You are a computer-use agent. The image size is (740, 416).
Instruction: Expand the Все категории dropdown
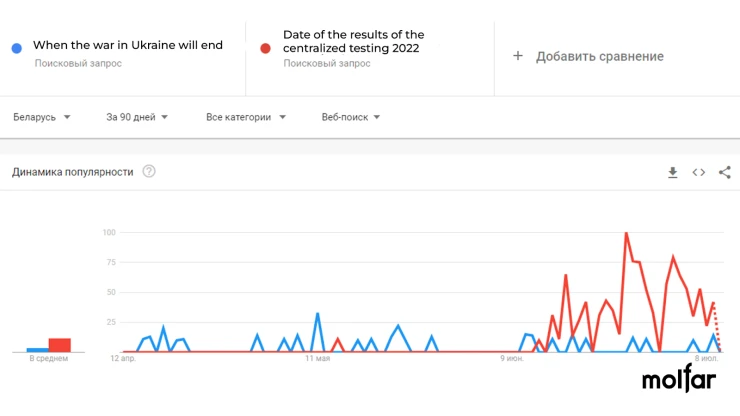click(246, 117)
